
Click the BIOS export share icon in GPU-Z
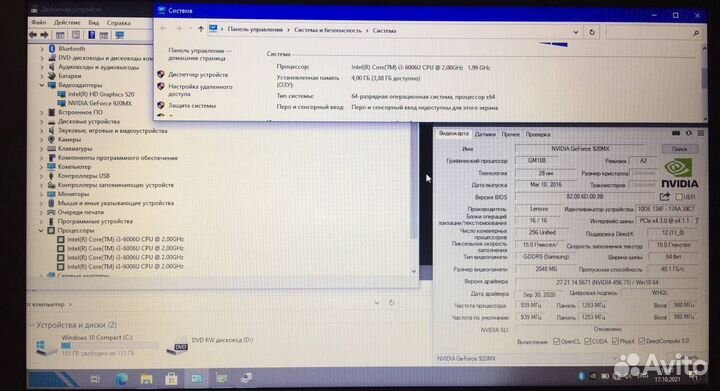664,196
